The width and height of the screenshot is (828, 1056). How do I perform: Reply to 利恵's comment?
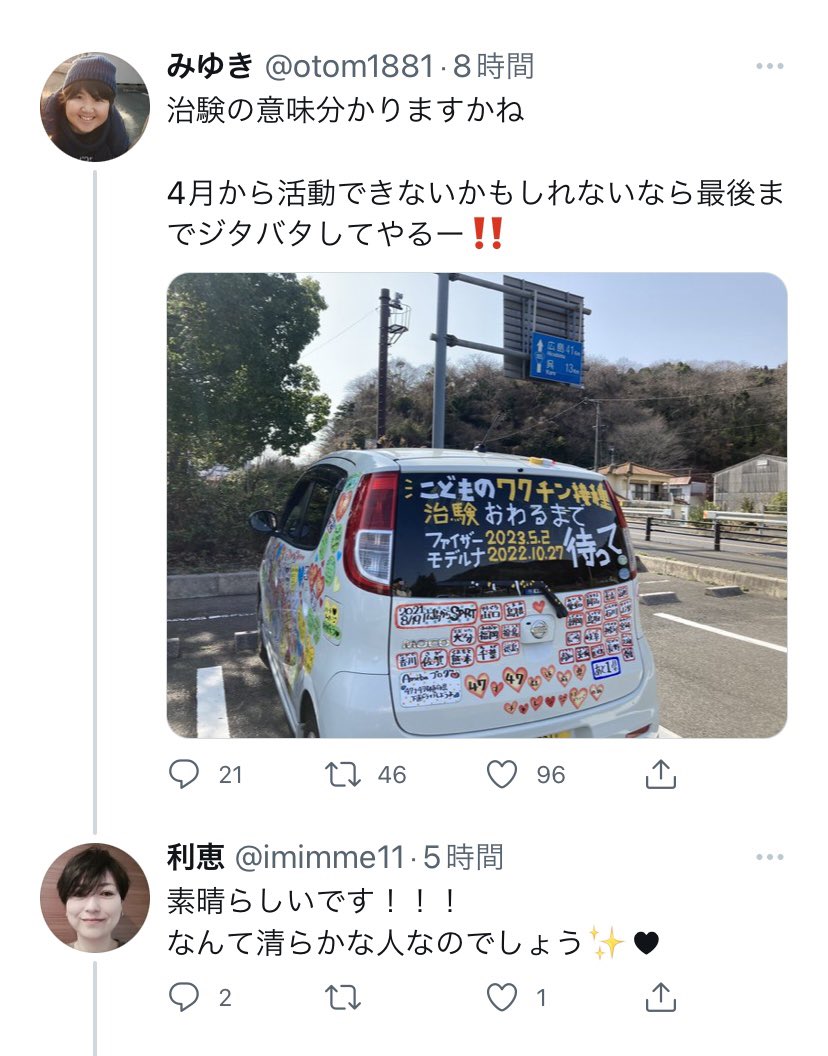click(184, 997)
